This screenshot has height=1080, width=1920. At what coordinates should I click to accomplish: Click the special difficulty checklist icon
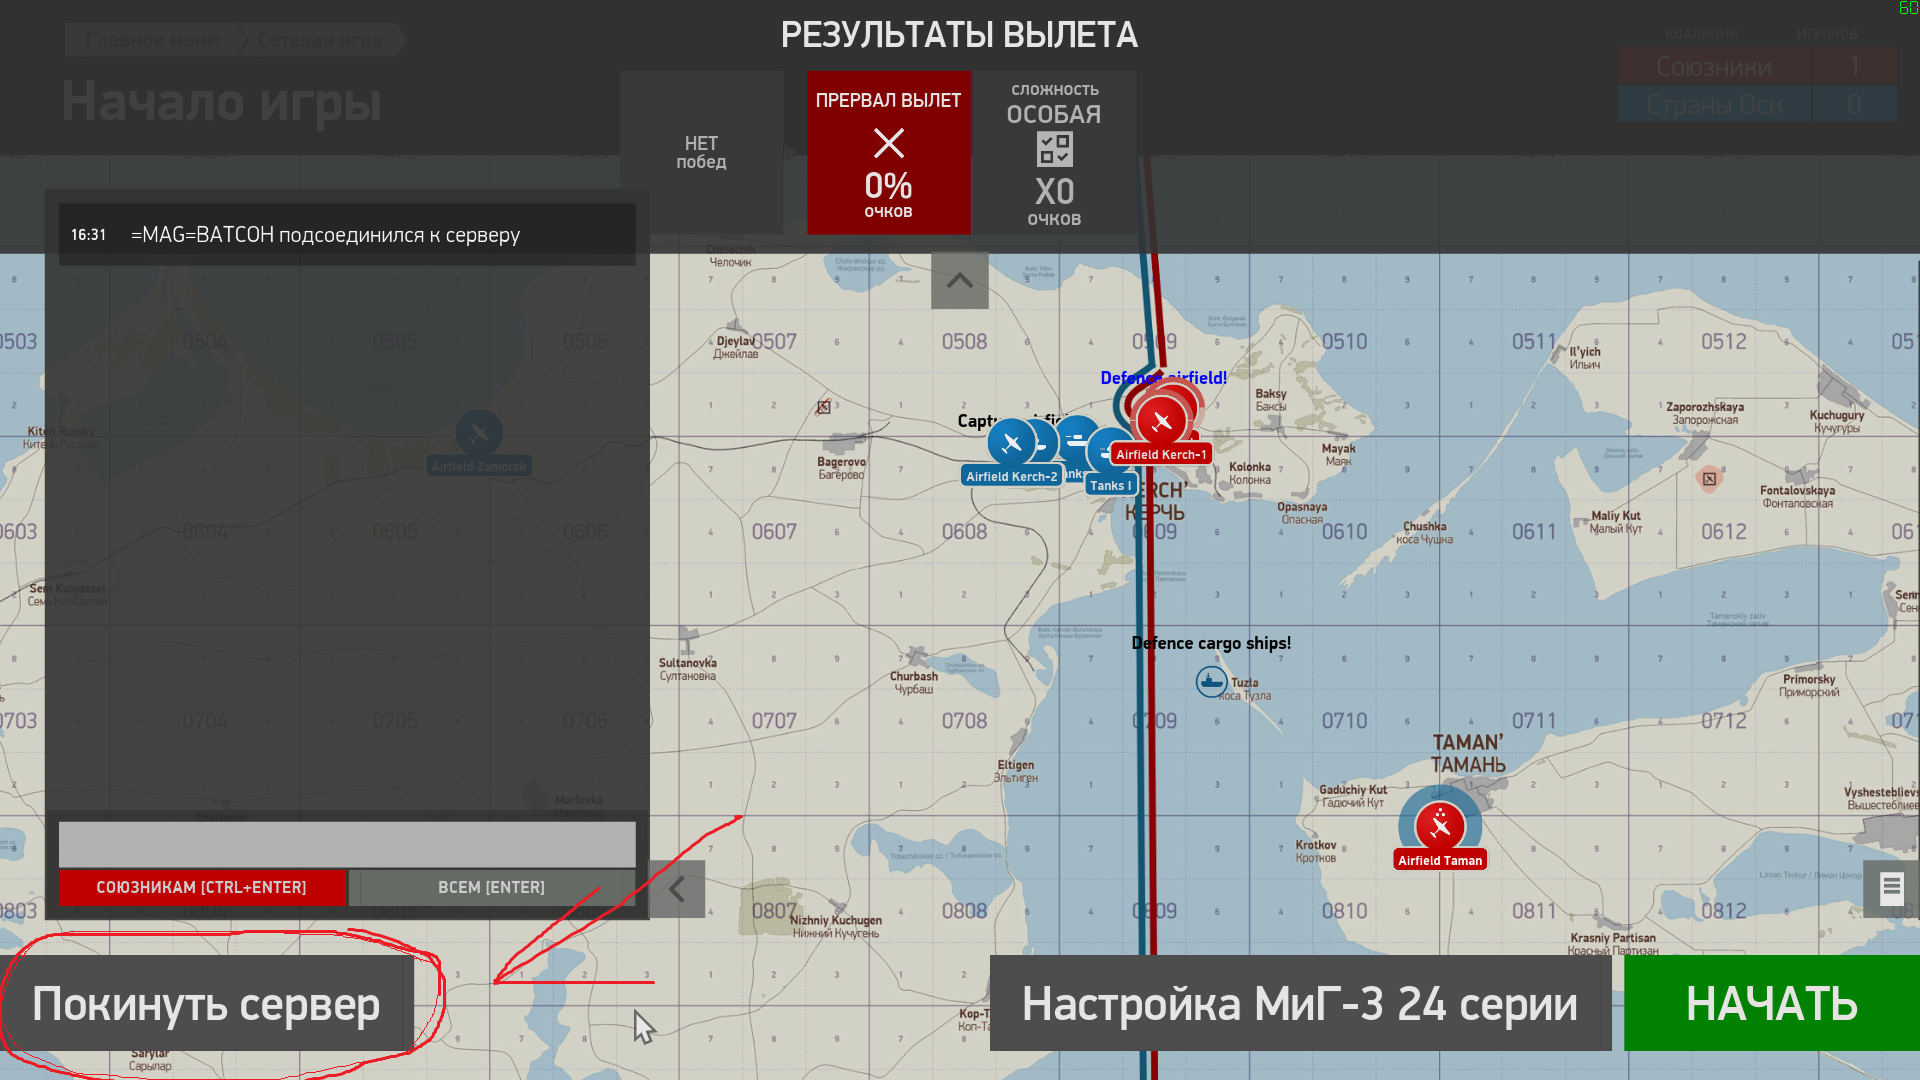tap(1054, 150)
